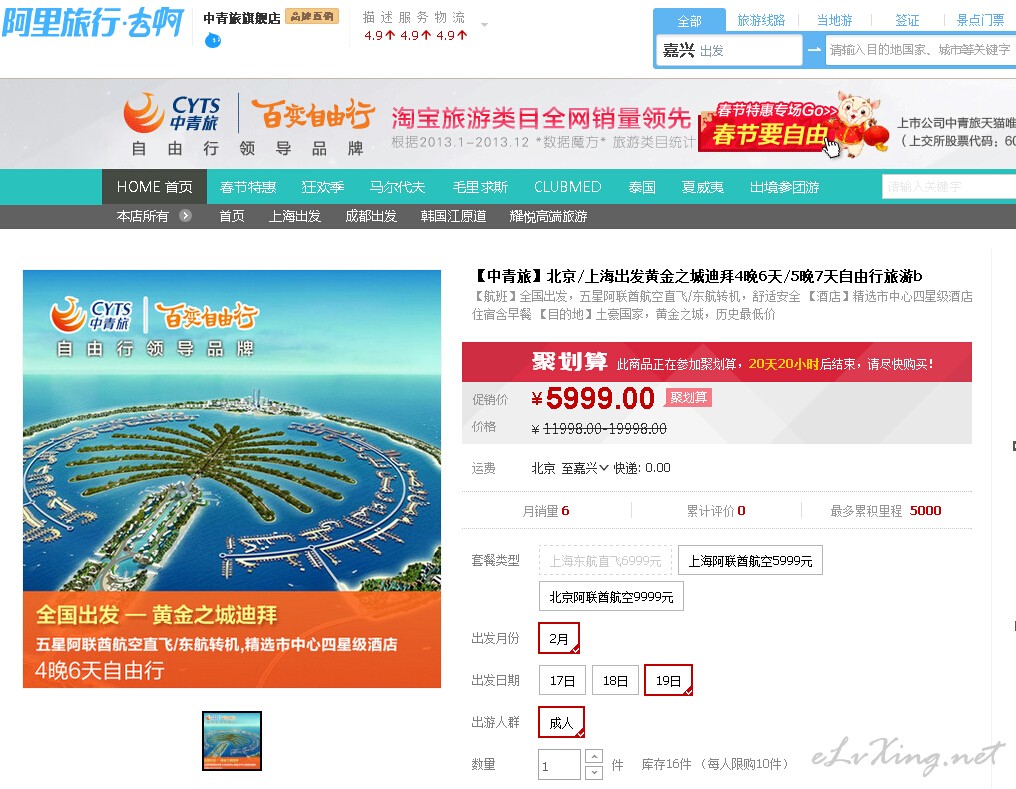
Task: Click the quantity input field
Action: (x=559, y=765)
